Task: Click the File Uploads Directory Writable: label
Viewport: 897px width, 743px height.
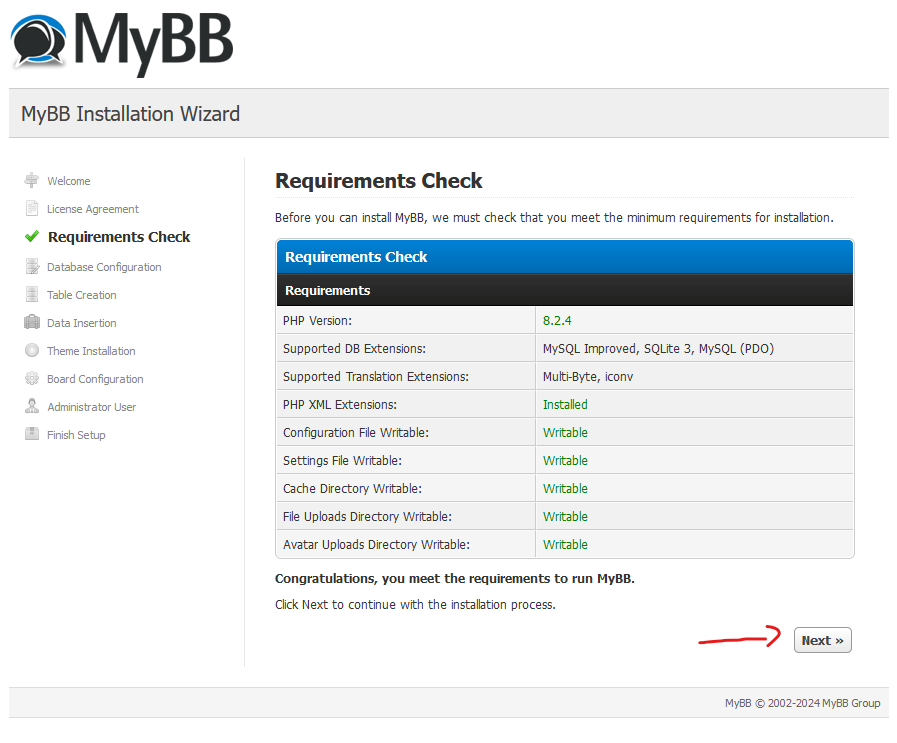Action: click(x=367, y=517)
